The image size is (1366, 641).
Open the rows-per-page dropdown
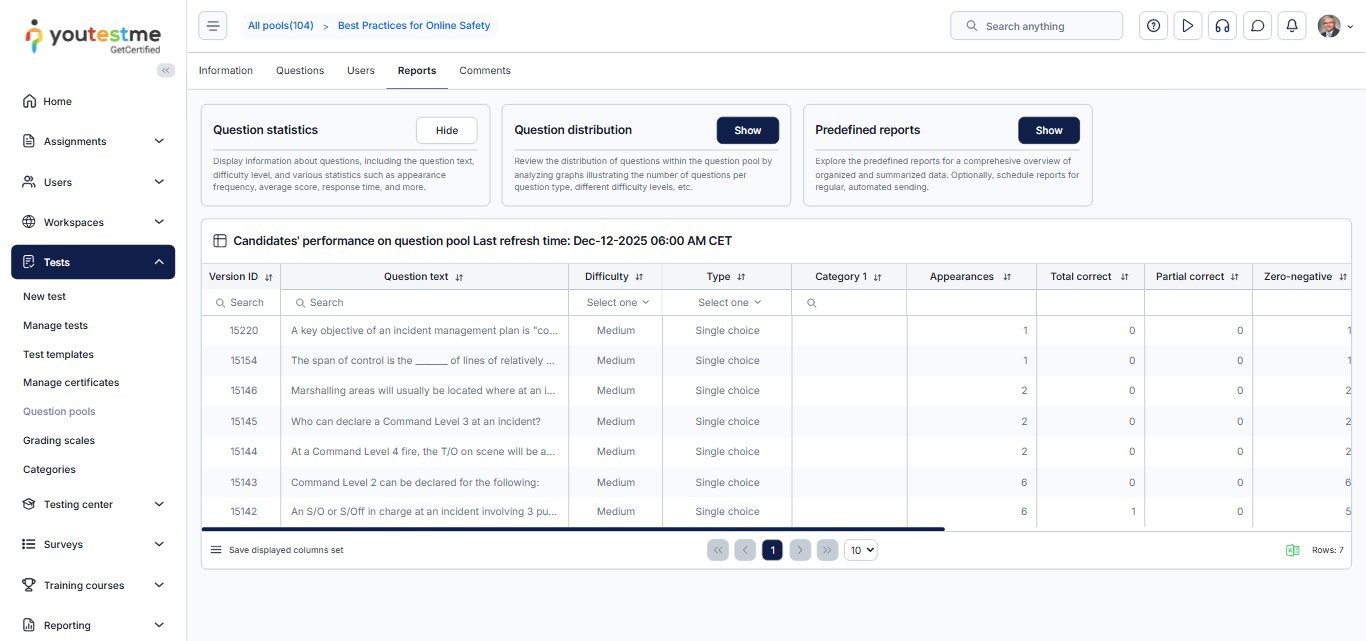860,550
